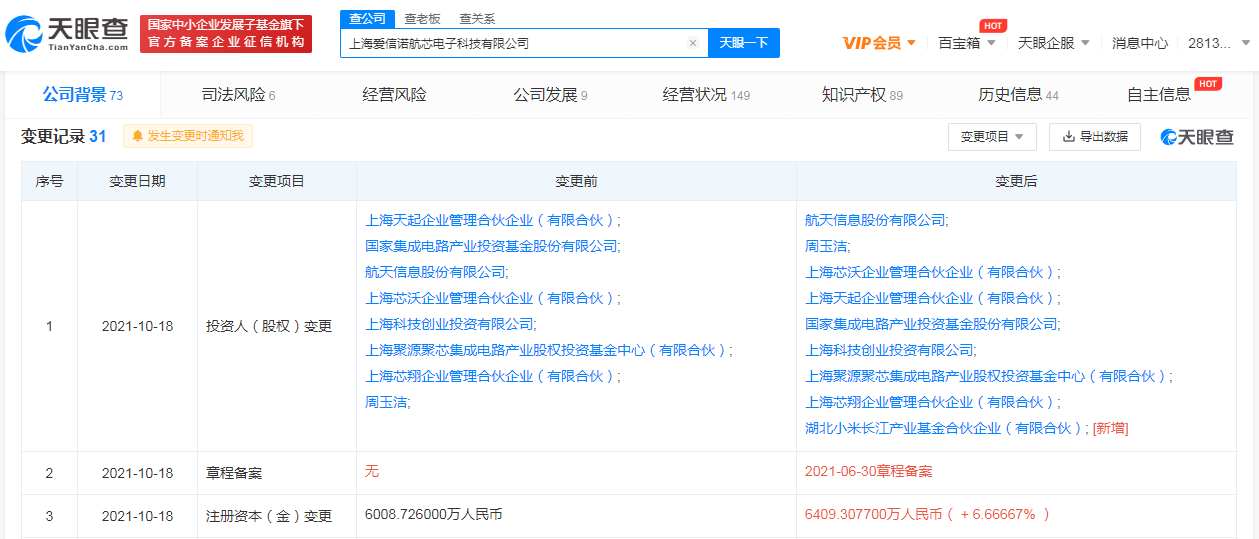1259x539 pixels.
Task: Open 航天信息股份有限公司 link in 变更后 column
Action: click(876, 220)
